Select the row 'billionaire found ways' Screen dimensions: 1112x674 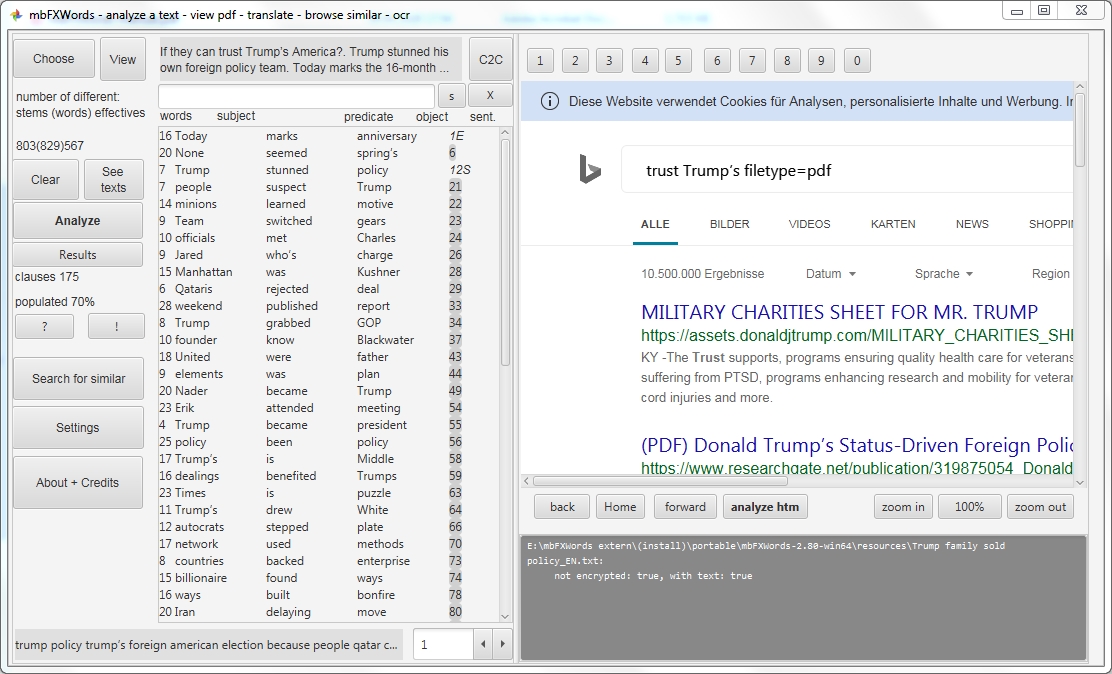pyautogui.click(x=328, y=578)
